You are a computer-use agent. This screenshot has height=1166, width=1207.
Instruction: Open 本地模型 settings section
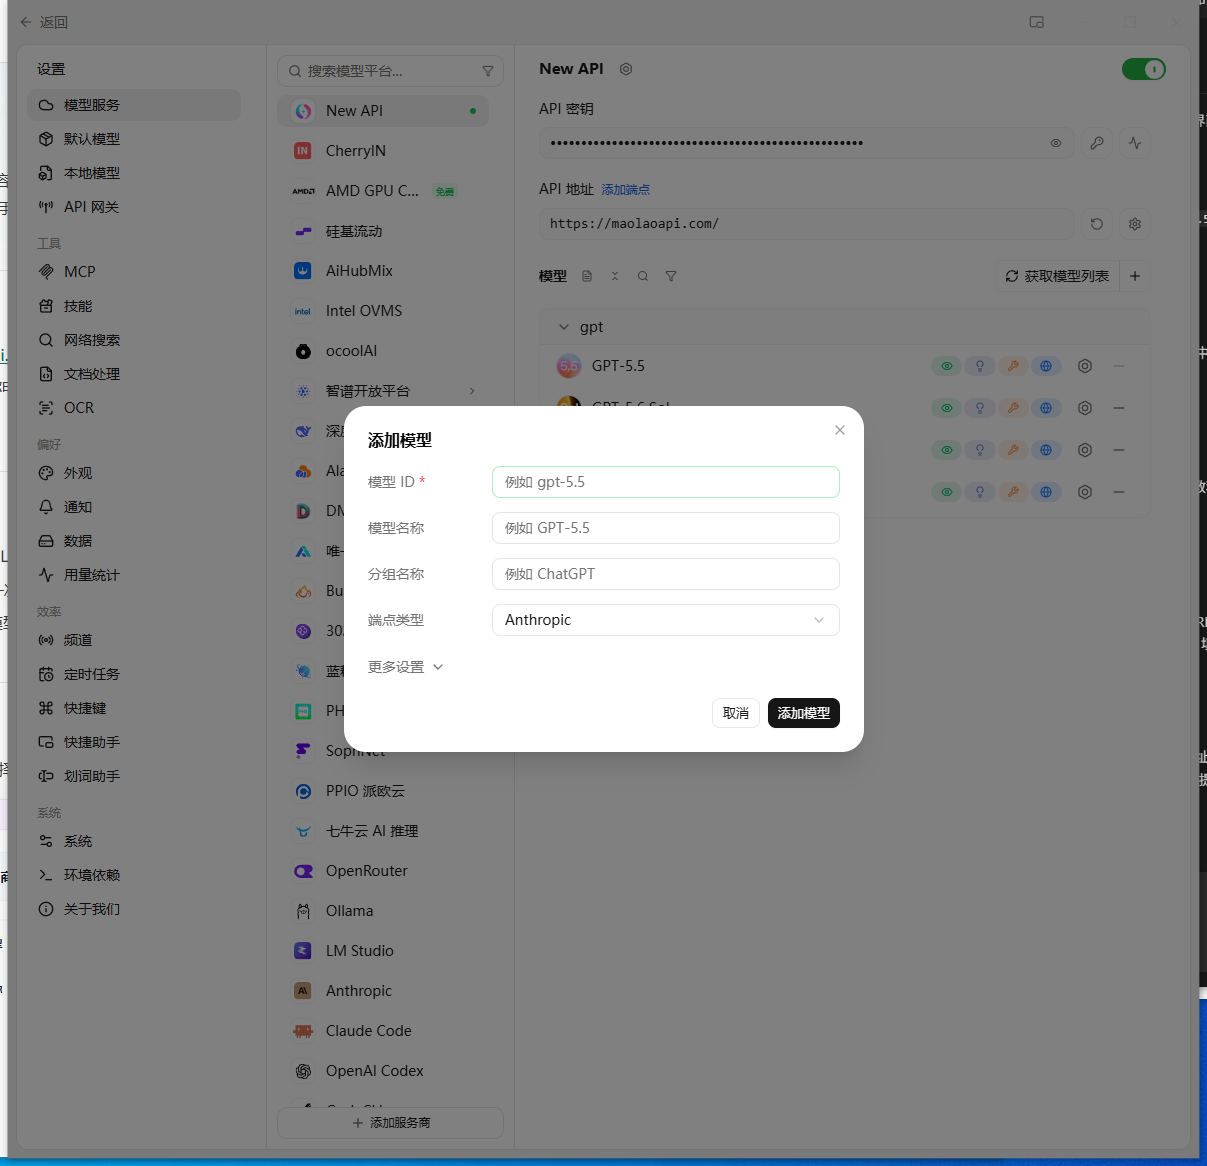pos(134,173)
